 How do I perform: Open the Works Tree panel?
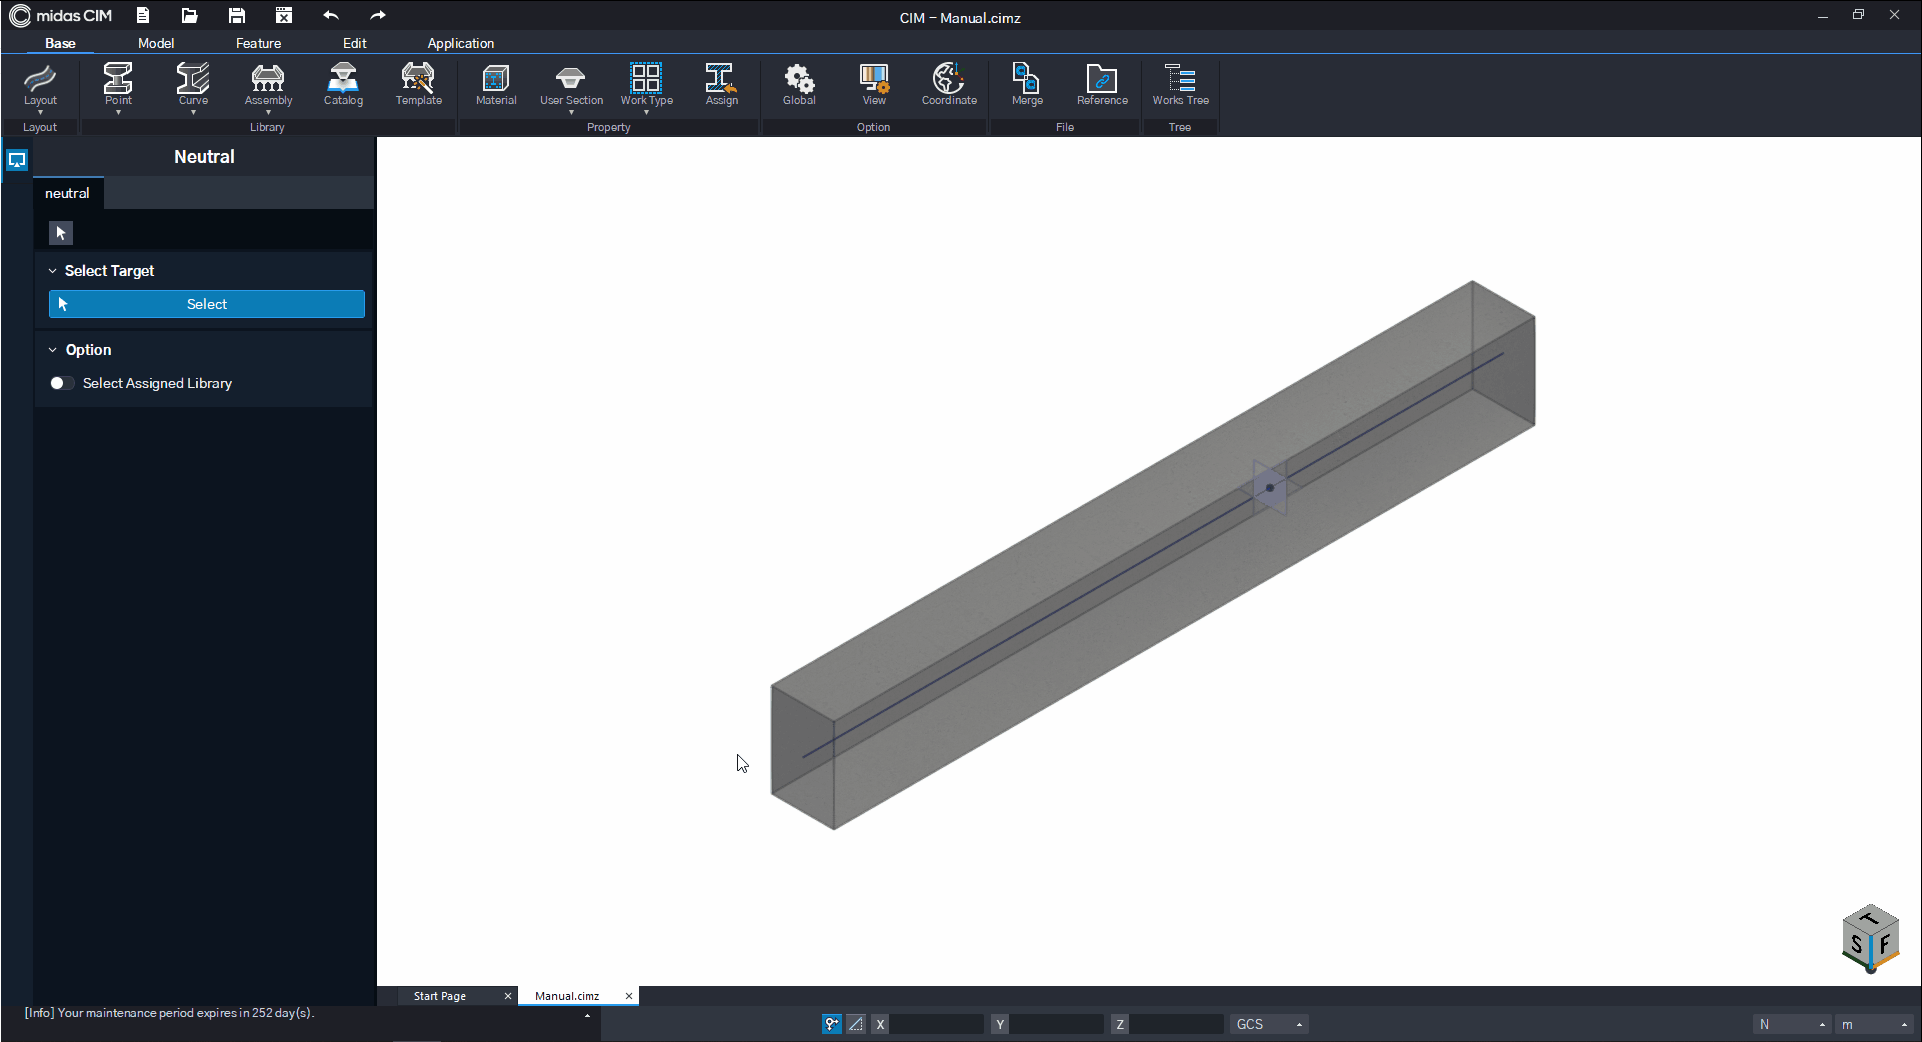pos(1180,84)
